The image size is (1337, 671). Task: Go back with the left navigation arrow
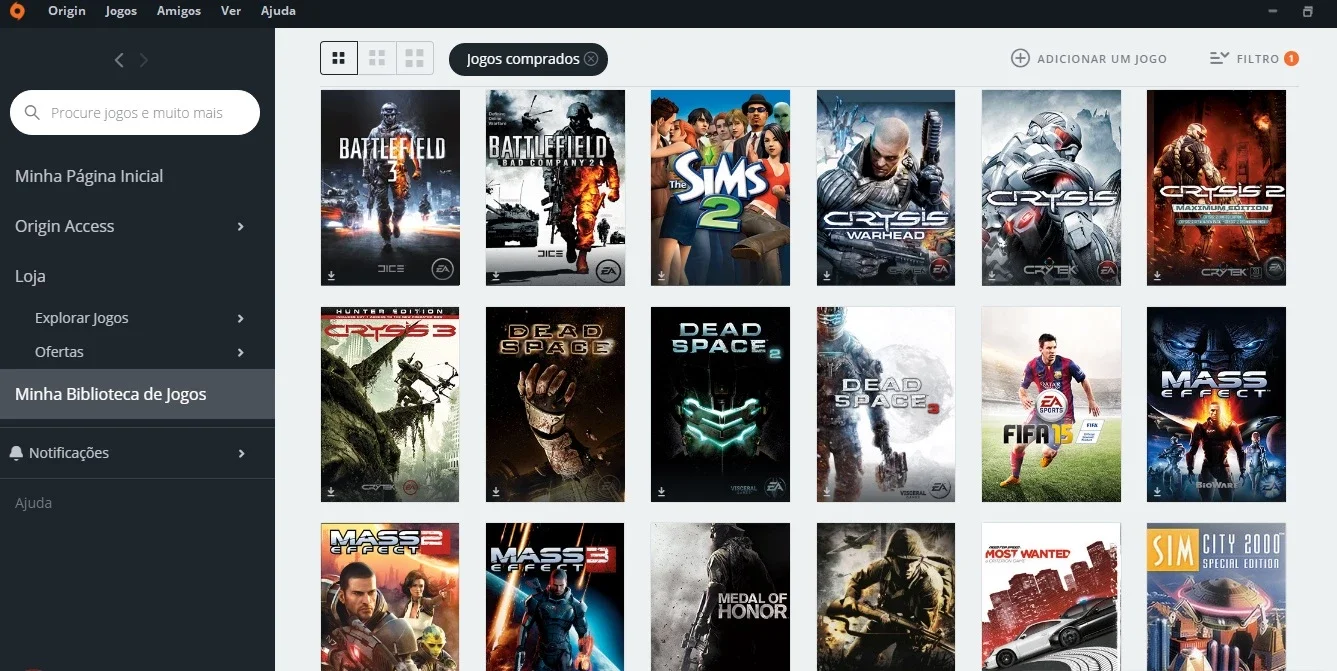(119, 60)
